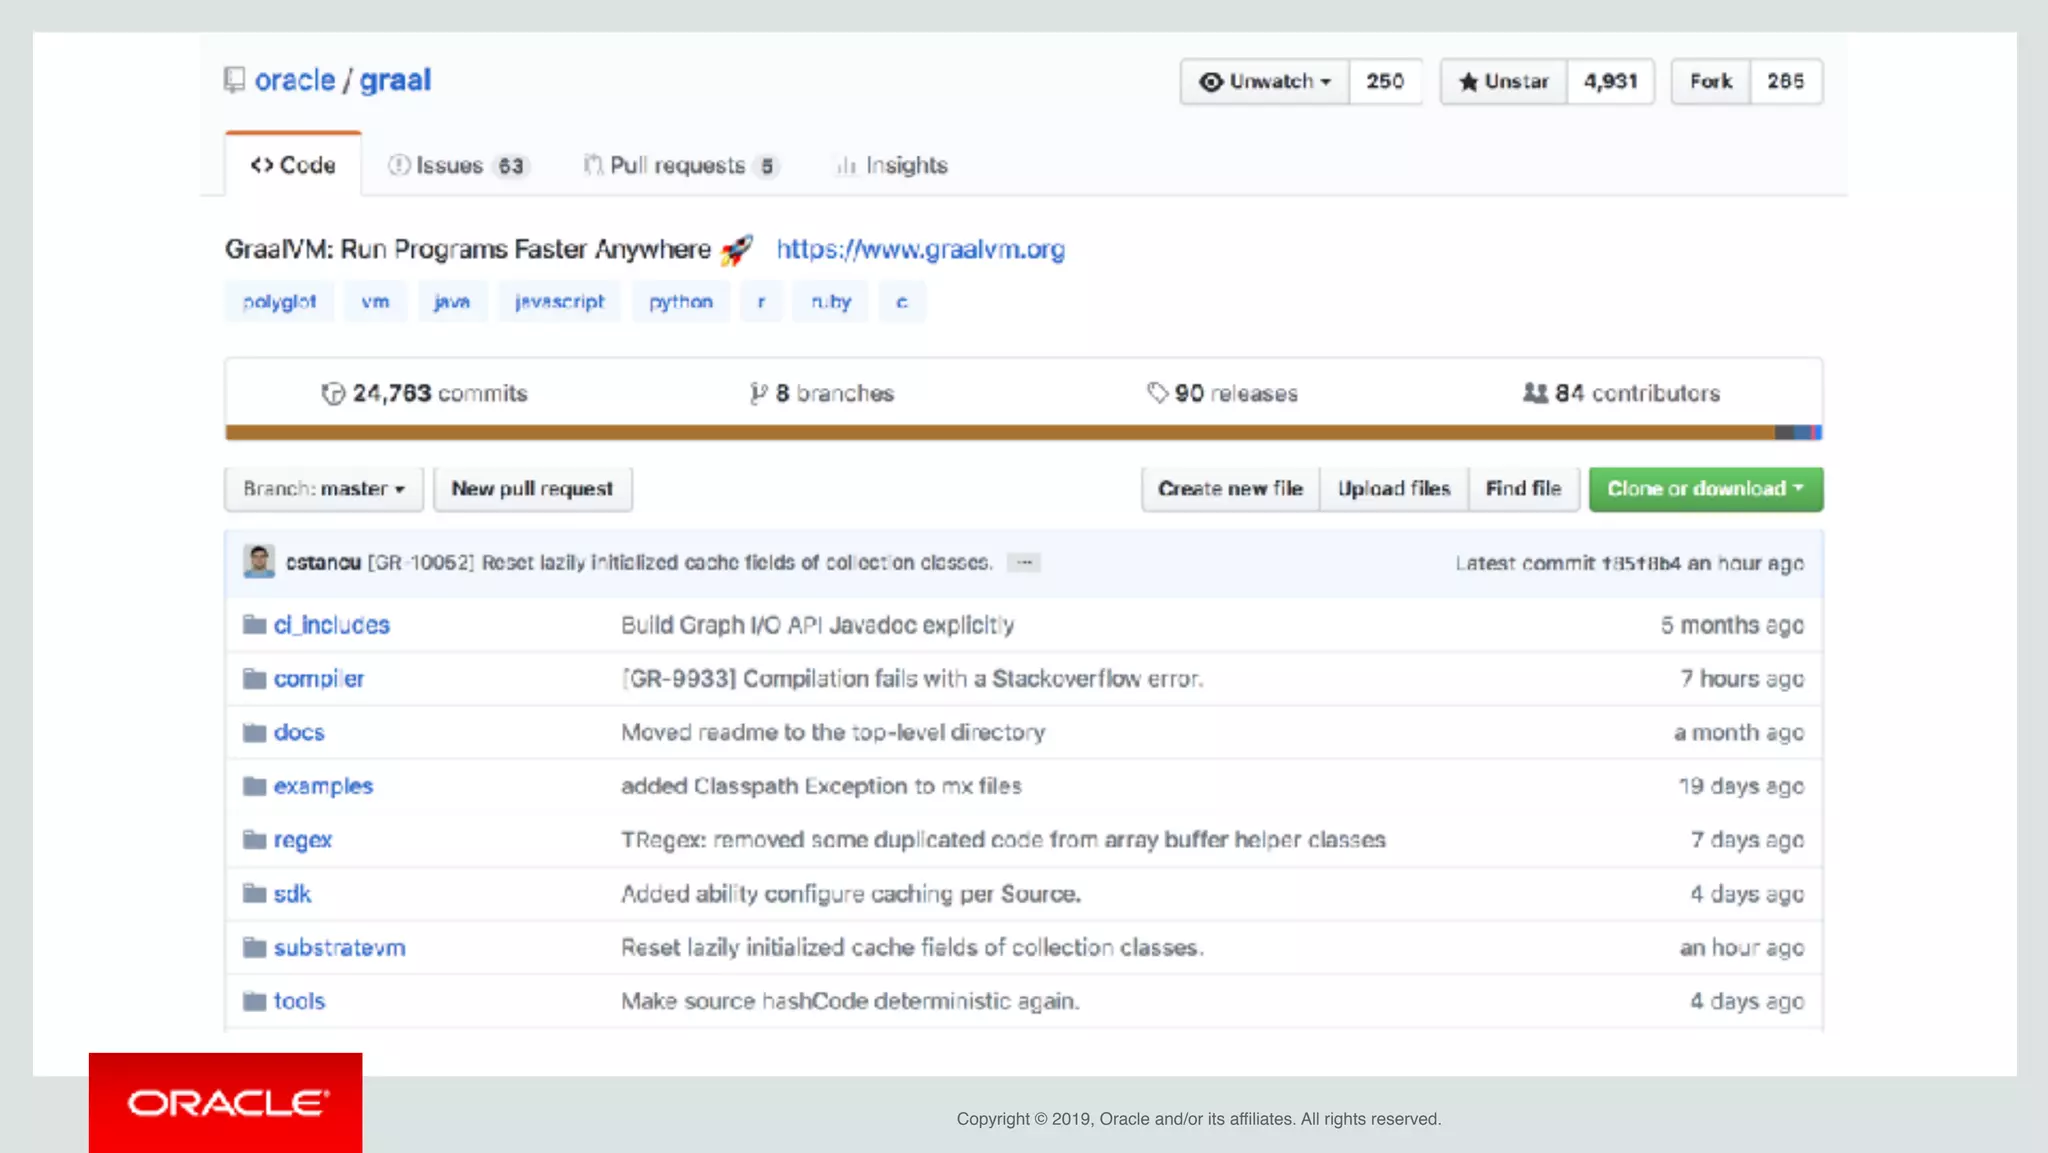Toggle Unstar on the repository

click(1504, 81)
